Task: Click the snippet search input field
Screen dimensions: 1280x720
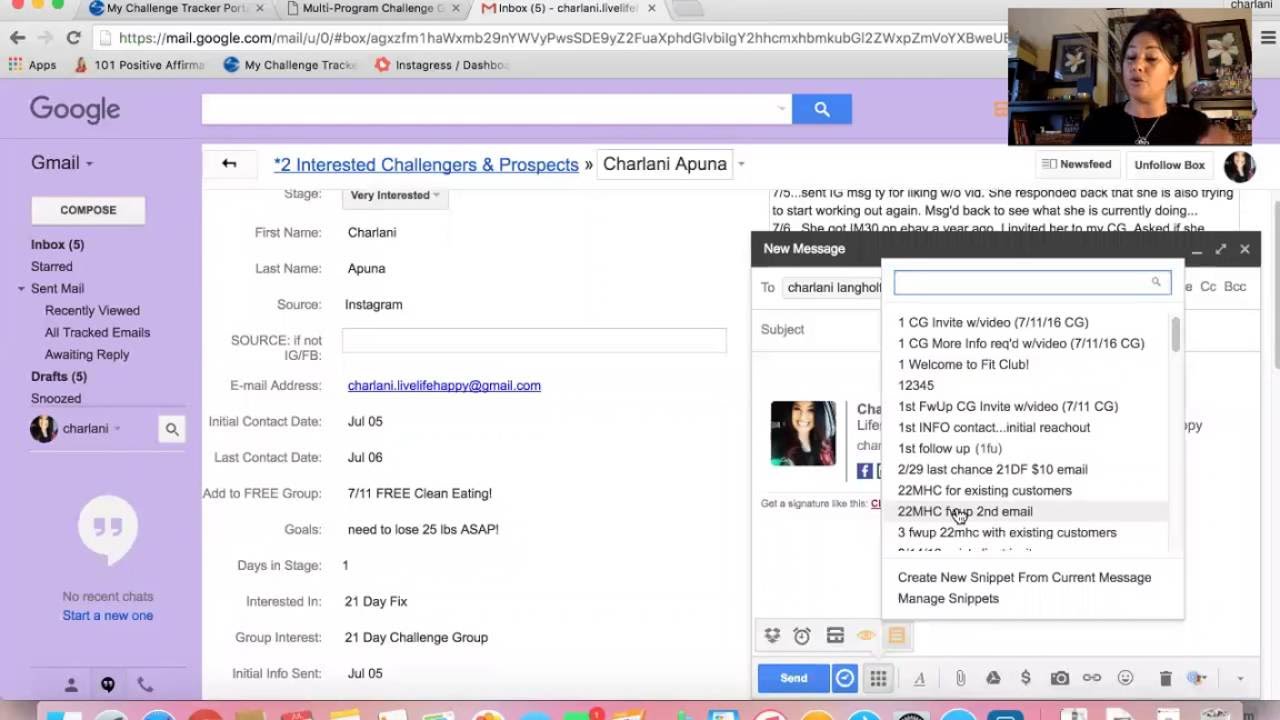Action: (x=1032, y=283)
